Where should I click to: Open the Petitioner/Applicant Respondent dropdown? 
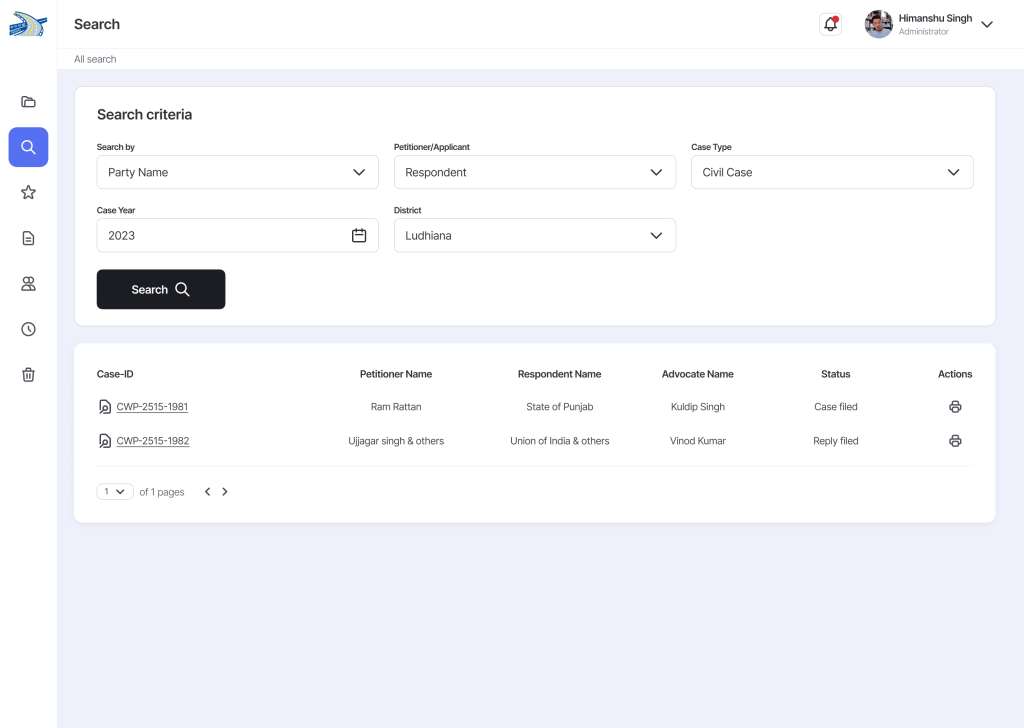pos(534,172)
